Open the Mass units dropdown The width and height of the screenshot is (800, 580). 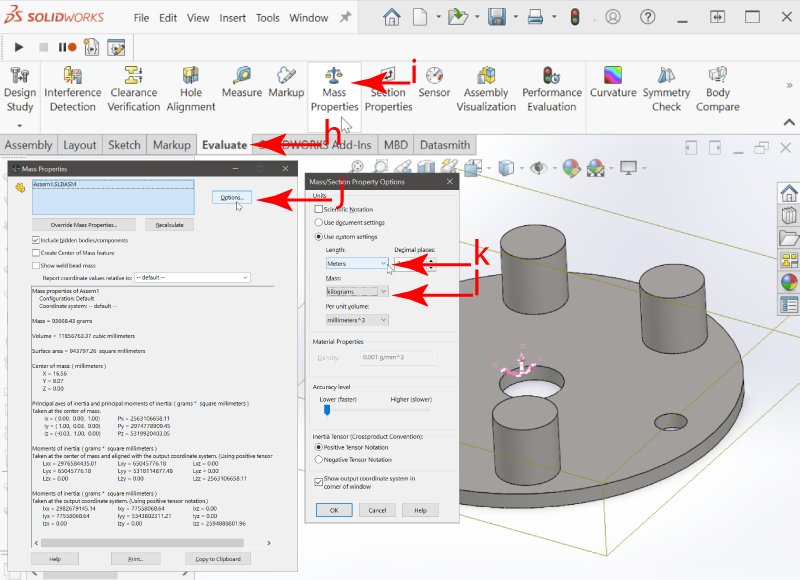(x=357, y=291)
